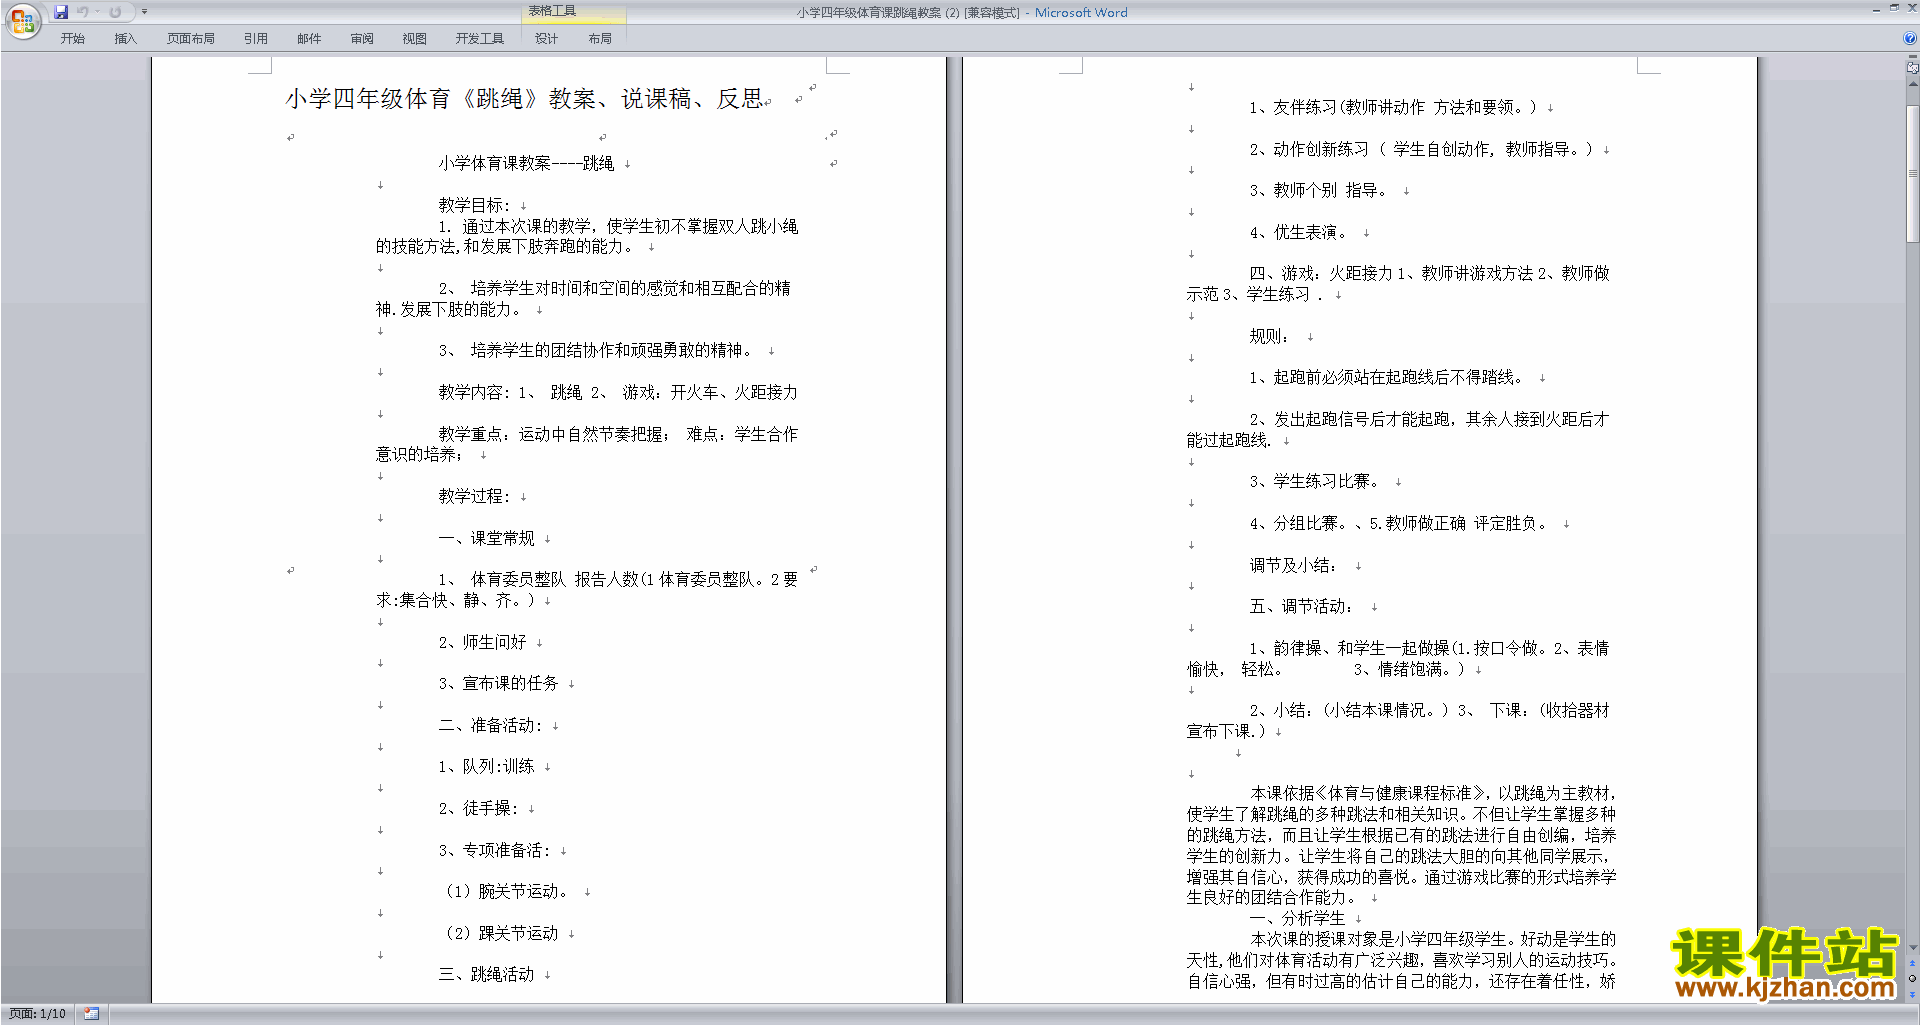This screenshot has height=1025, width=1920.
Task: Click the heading 一、分析学生
Action: coord(1296,918)
